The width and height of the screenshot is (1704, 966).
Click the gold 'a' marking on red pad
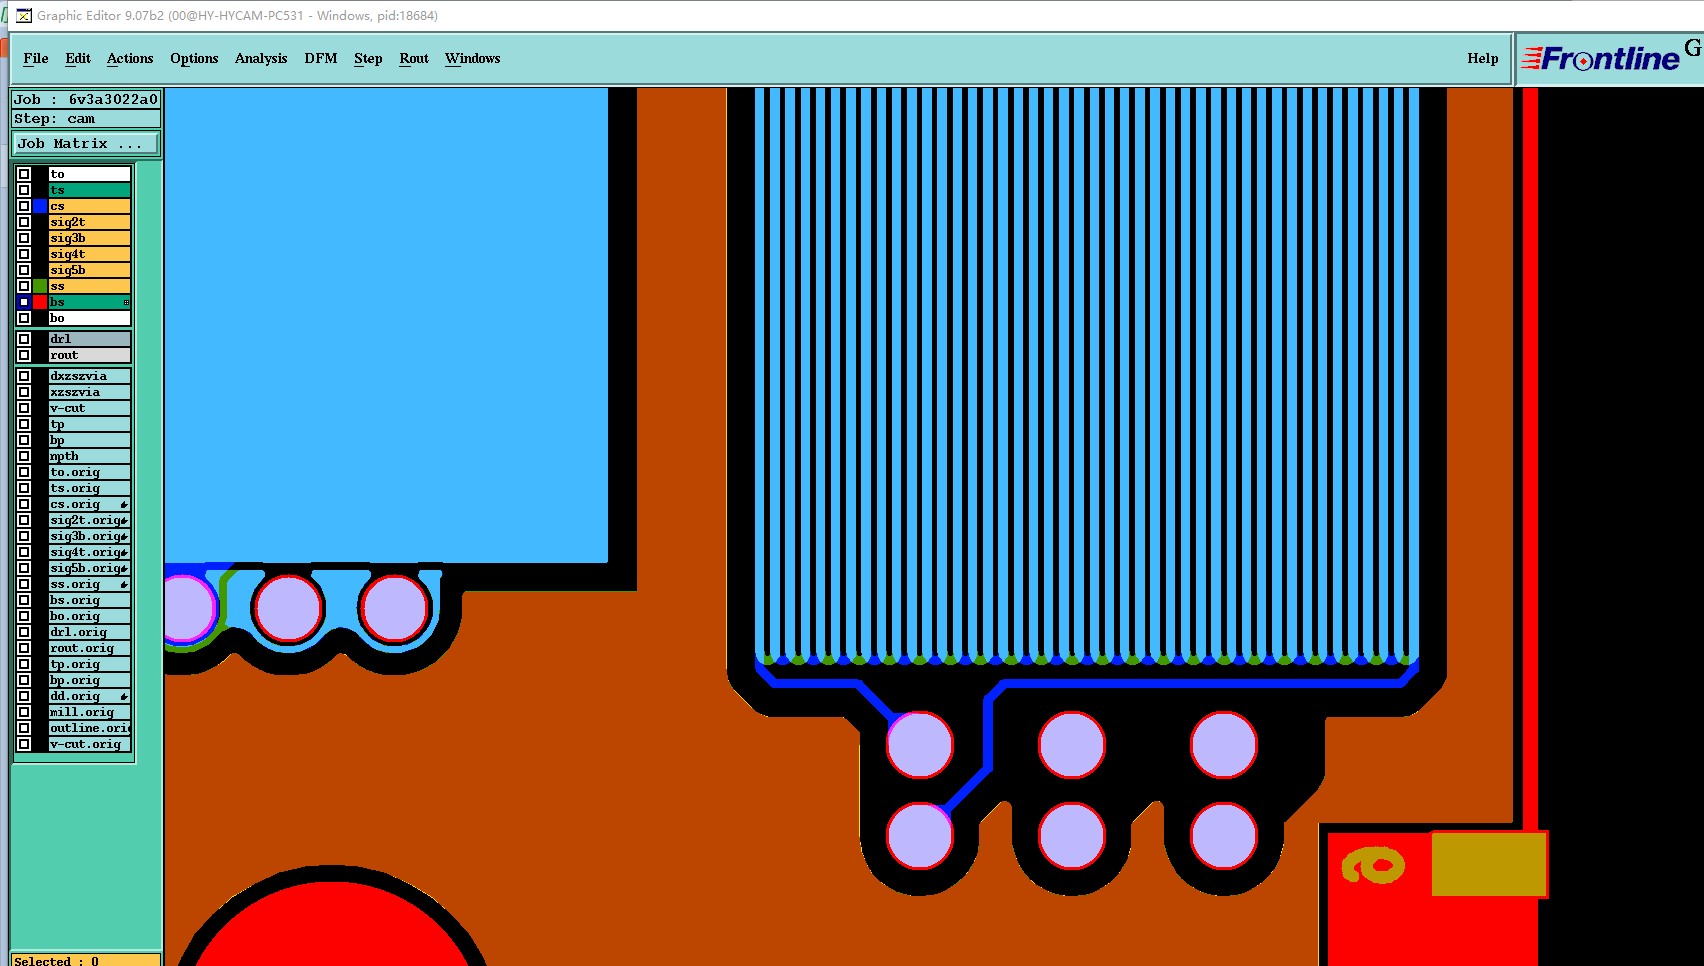click(x=1374, y=865)
